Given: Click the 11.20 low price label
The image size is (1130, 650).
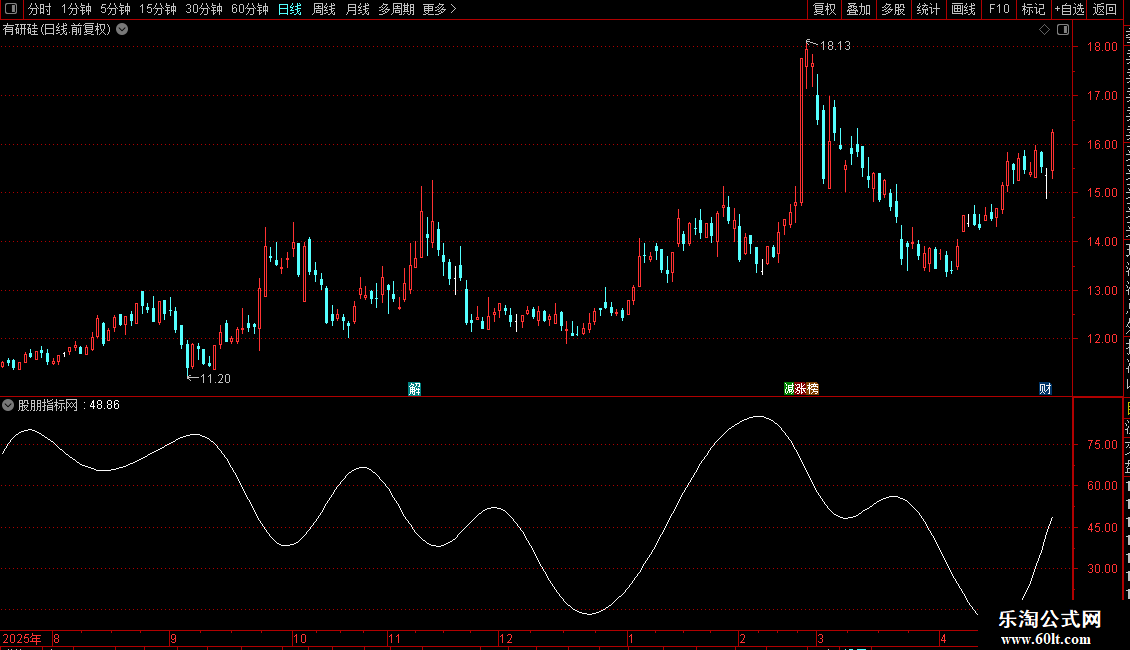Looking at the screenshot, I should (215, 379).
